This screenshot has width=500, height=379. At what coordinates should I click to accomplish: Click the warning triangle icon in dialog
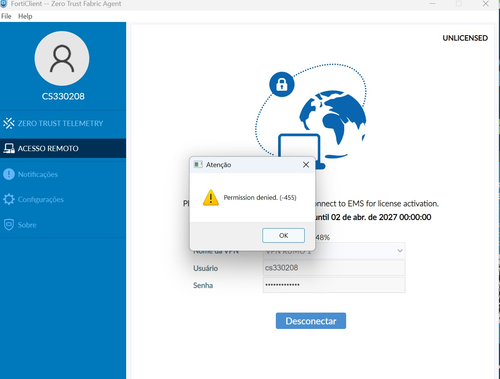coord(211,198)
